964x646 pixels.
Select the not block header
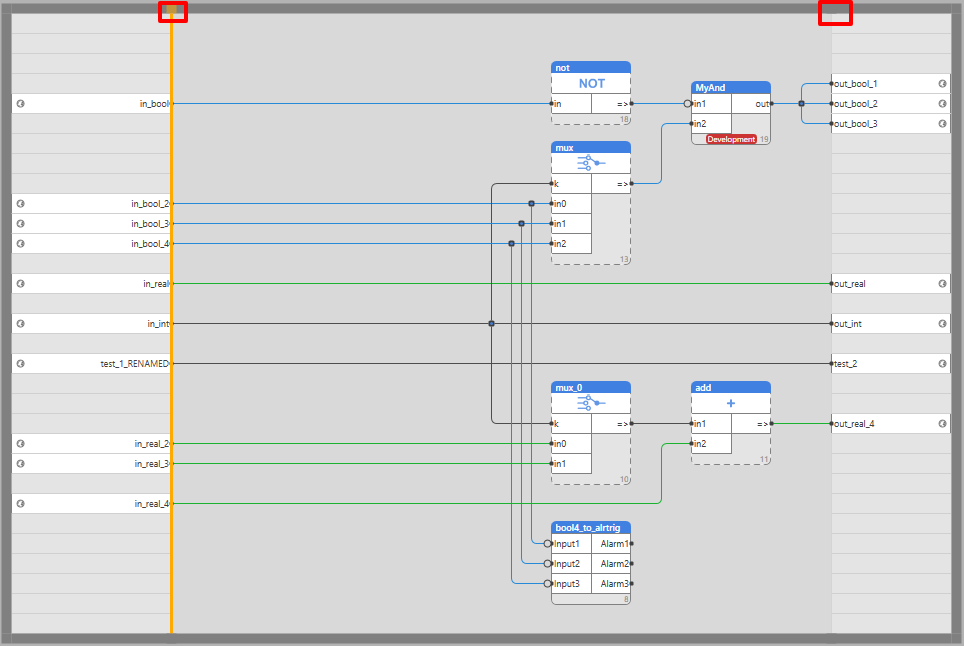(591, 68)
